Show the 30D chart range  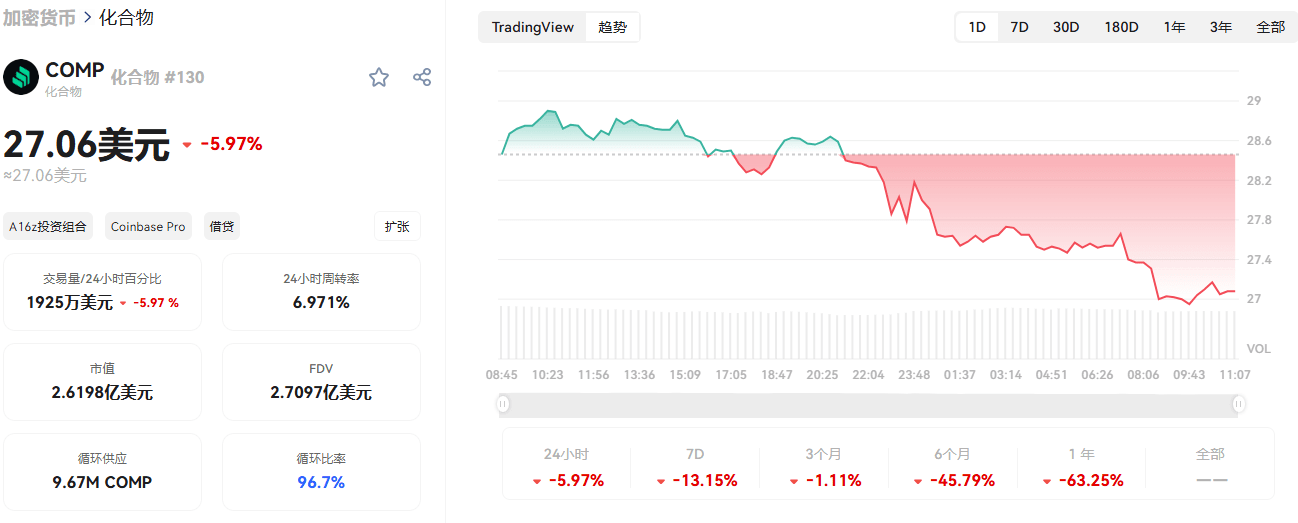1066,27
